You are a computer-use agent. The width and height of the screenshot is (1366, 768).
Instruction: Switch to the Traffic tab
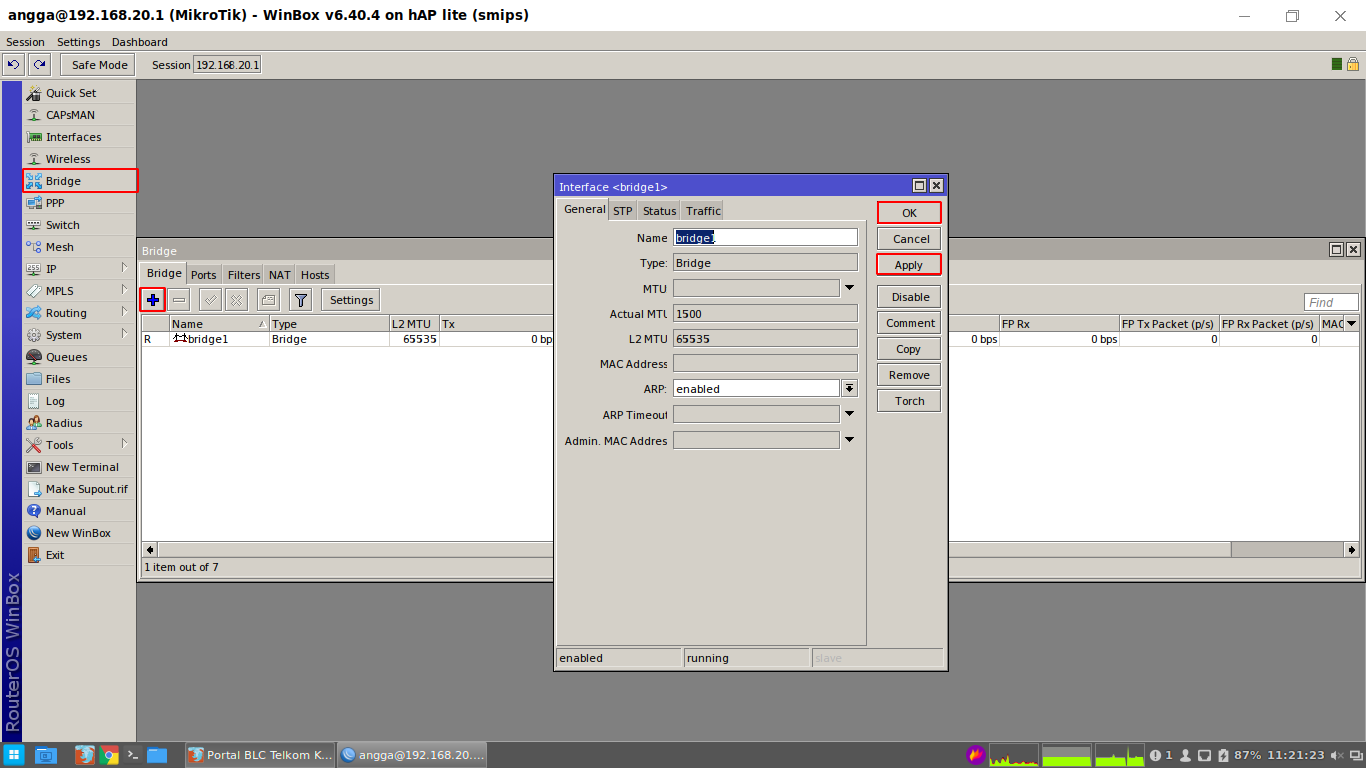[703, 211]
